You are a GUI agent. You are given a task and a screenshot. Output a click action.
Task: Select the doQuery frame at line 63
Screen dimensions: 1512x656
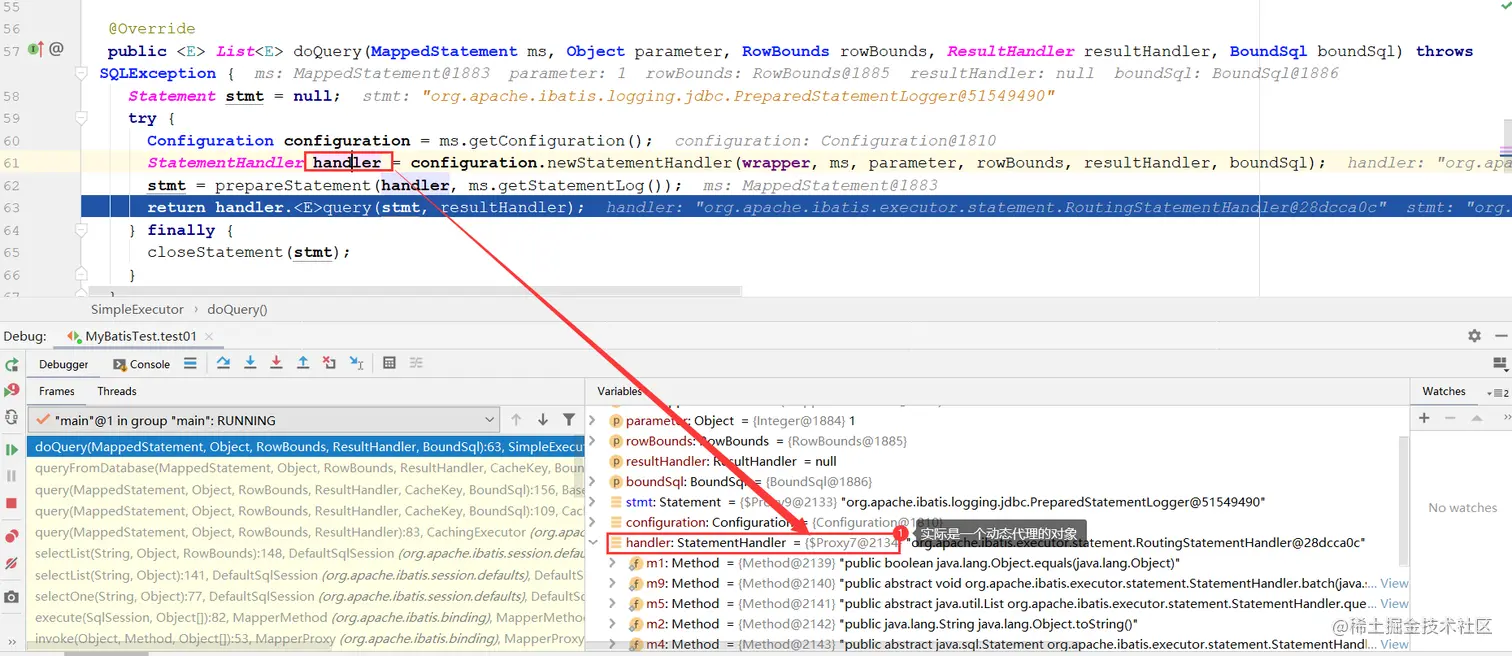[305, 447]
